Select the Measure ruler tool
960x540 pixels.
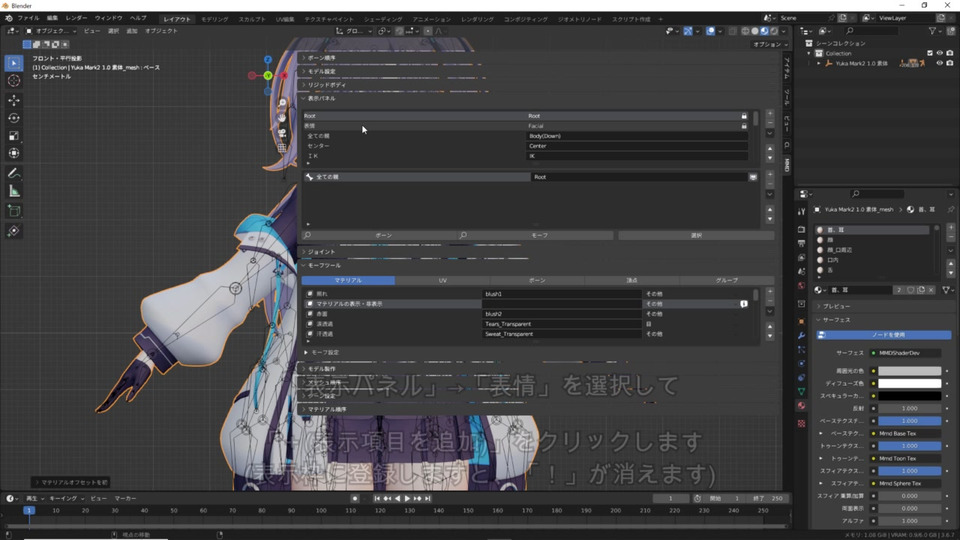pyautogui.click(x=14, y=191)
